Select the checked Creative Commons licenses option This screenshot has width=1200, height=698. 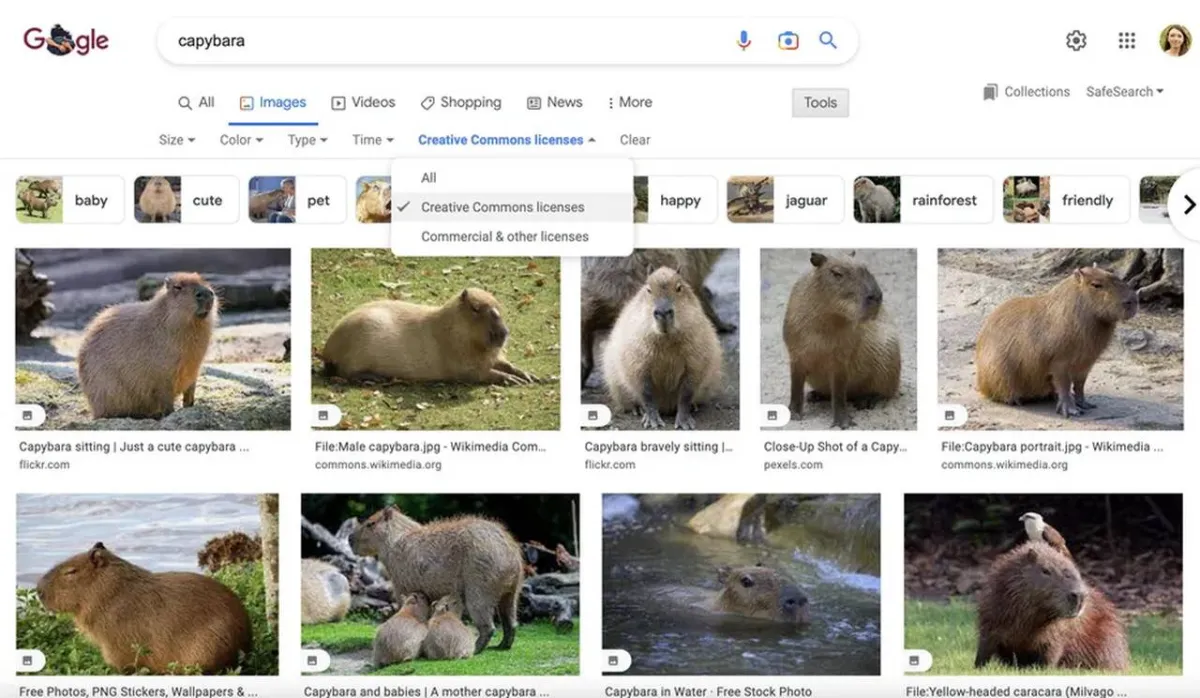502,207
